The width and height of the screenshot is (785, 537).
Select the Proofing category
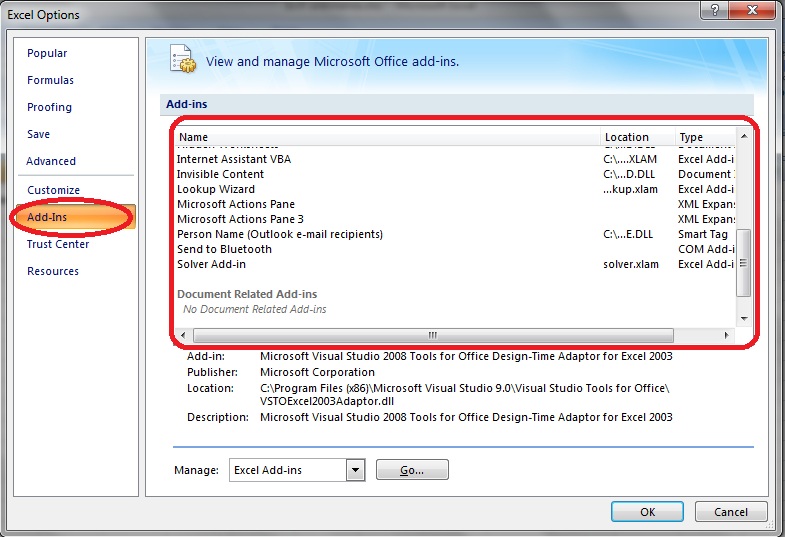click(49, 107)
